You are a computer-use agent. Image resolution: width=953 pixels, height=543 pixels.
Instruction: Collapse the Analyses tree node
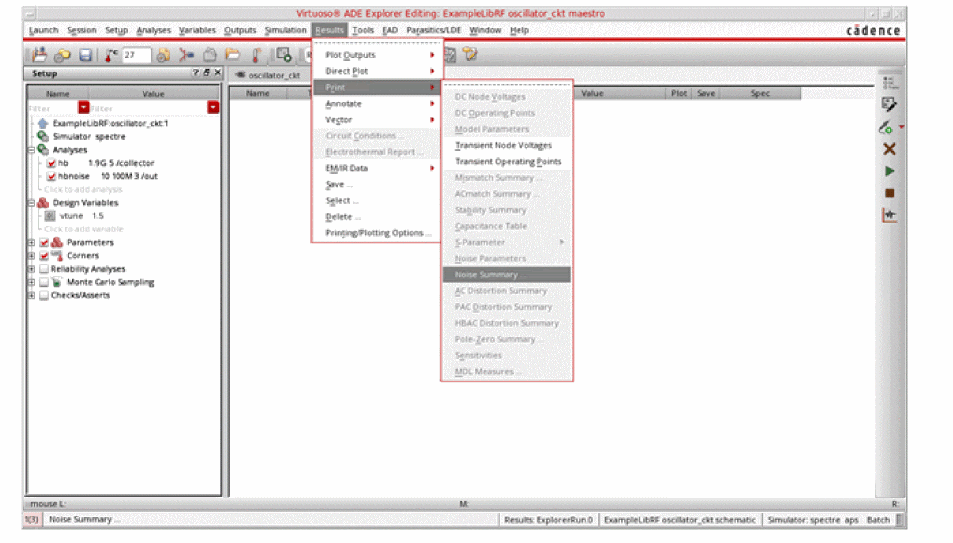pyautogui.click(x=32, y=150)
